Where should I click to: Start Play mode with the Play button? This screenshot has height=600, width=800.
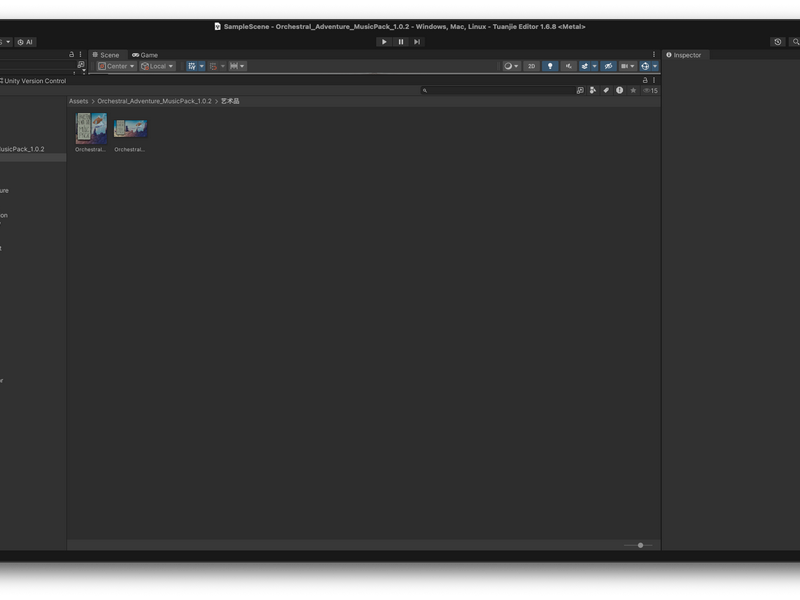[384, 42]
